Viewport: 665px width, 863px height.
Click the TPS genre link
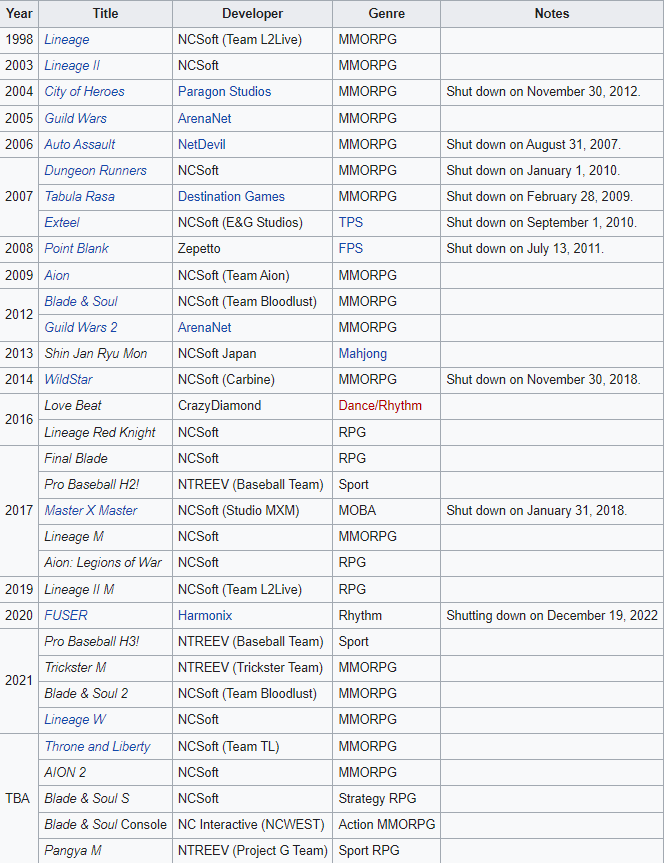351,222
